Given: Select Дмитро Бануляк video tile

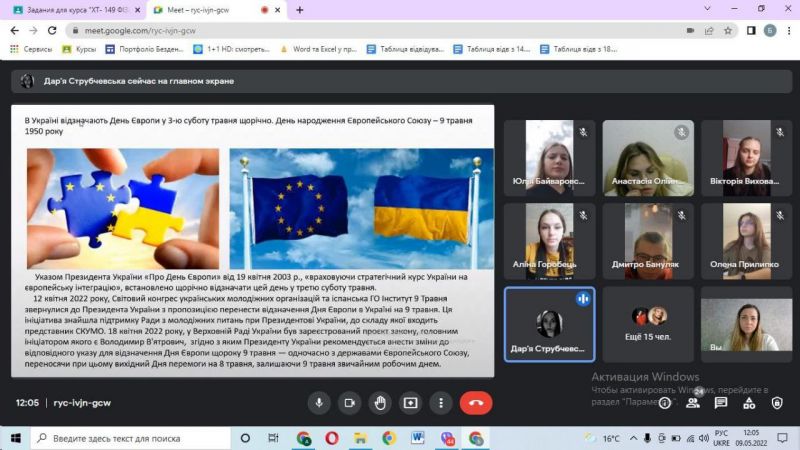Looking at the screenshot, I should tap(648, 241).
